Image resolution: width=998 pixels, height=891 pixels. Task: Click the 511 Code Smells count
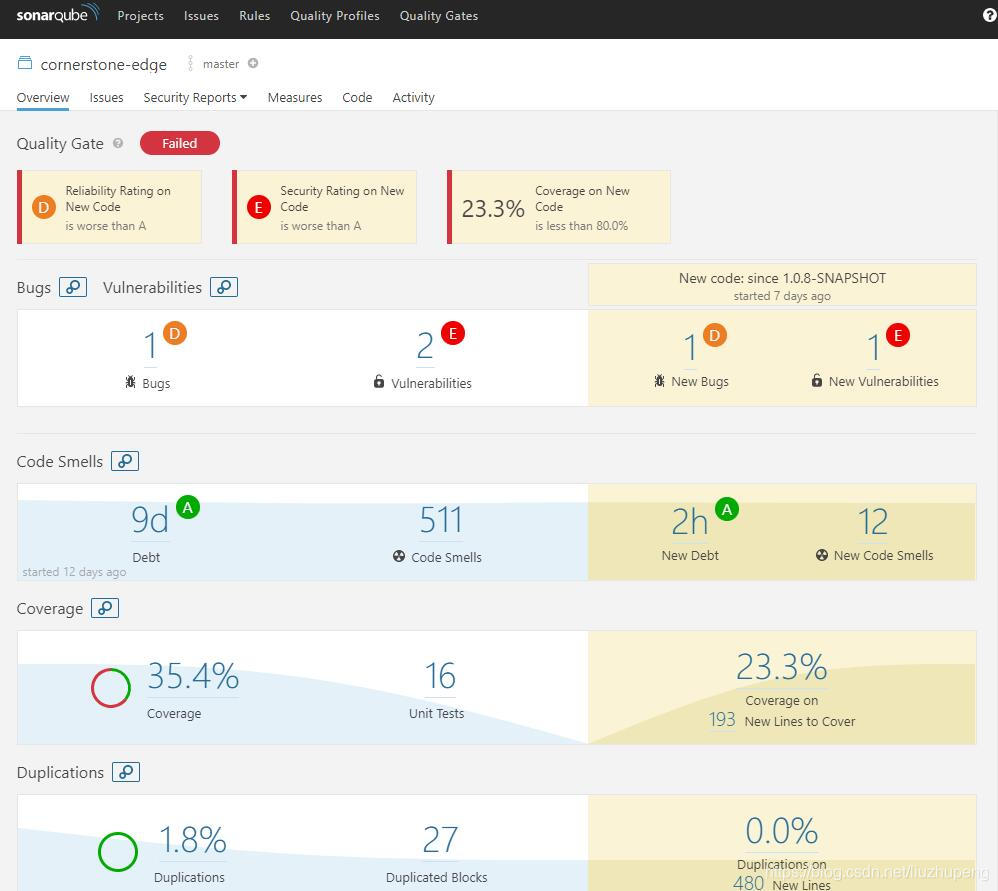440,520
